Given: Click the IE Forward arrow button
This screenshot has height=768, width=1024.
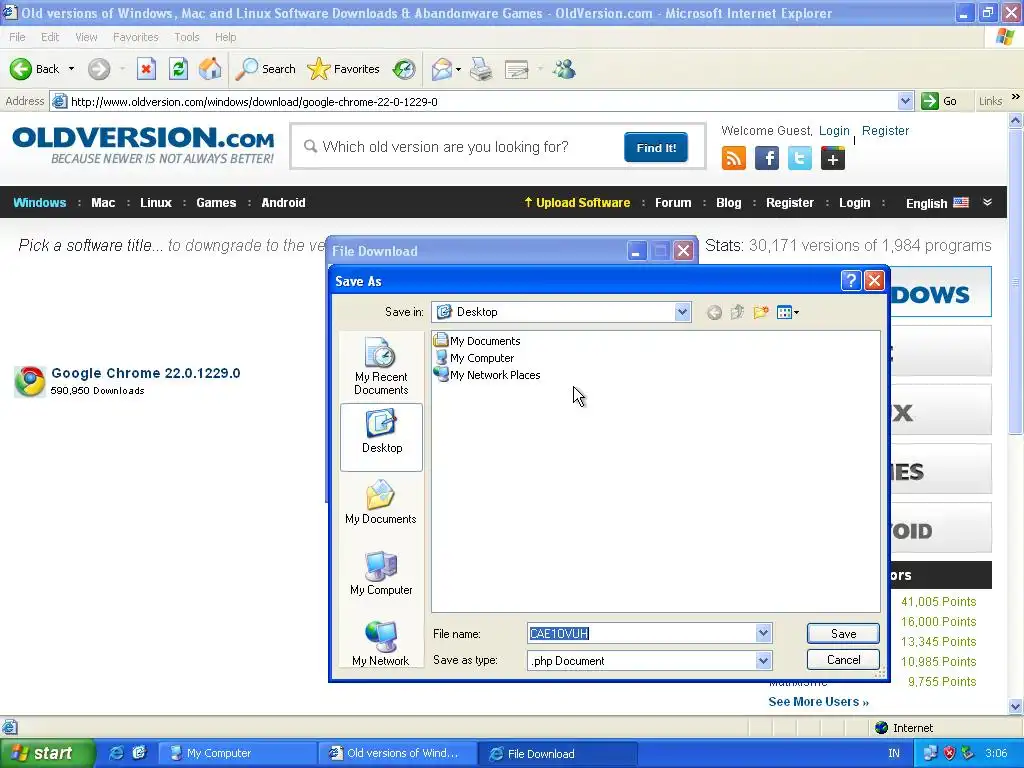Looking at the screenshot, I should click(99, 69).
